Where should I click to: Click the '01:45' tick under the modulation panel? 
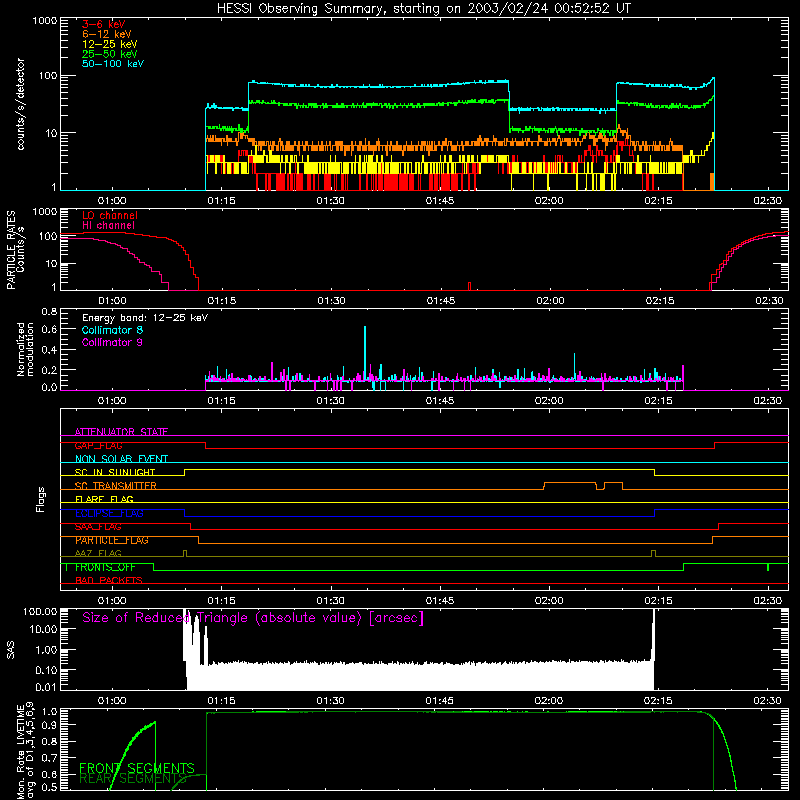440,401
